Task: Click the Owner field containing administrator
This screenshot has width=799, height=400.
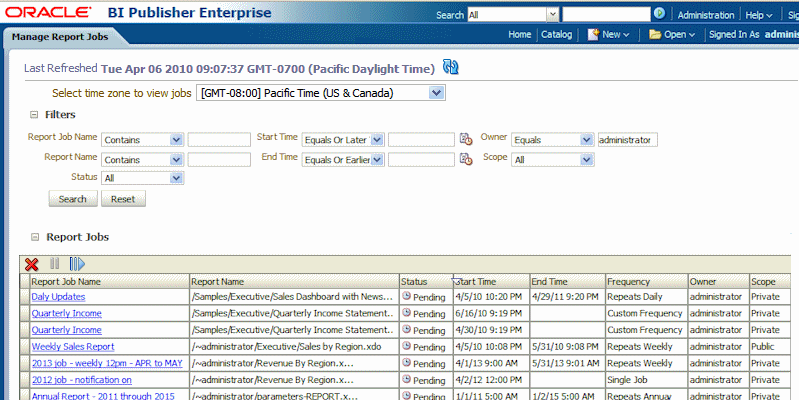Action: [628, 140]
